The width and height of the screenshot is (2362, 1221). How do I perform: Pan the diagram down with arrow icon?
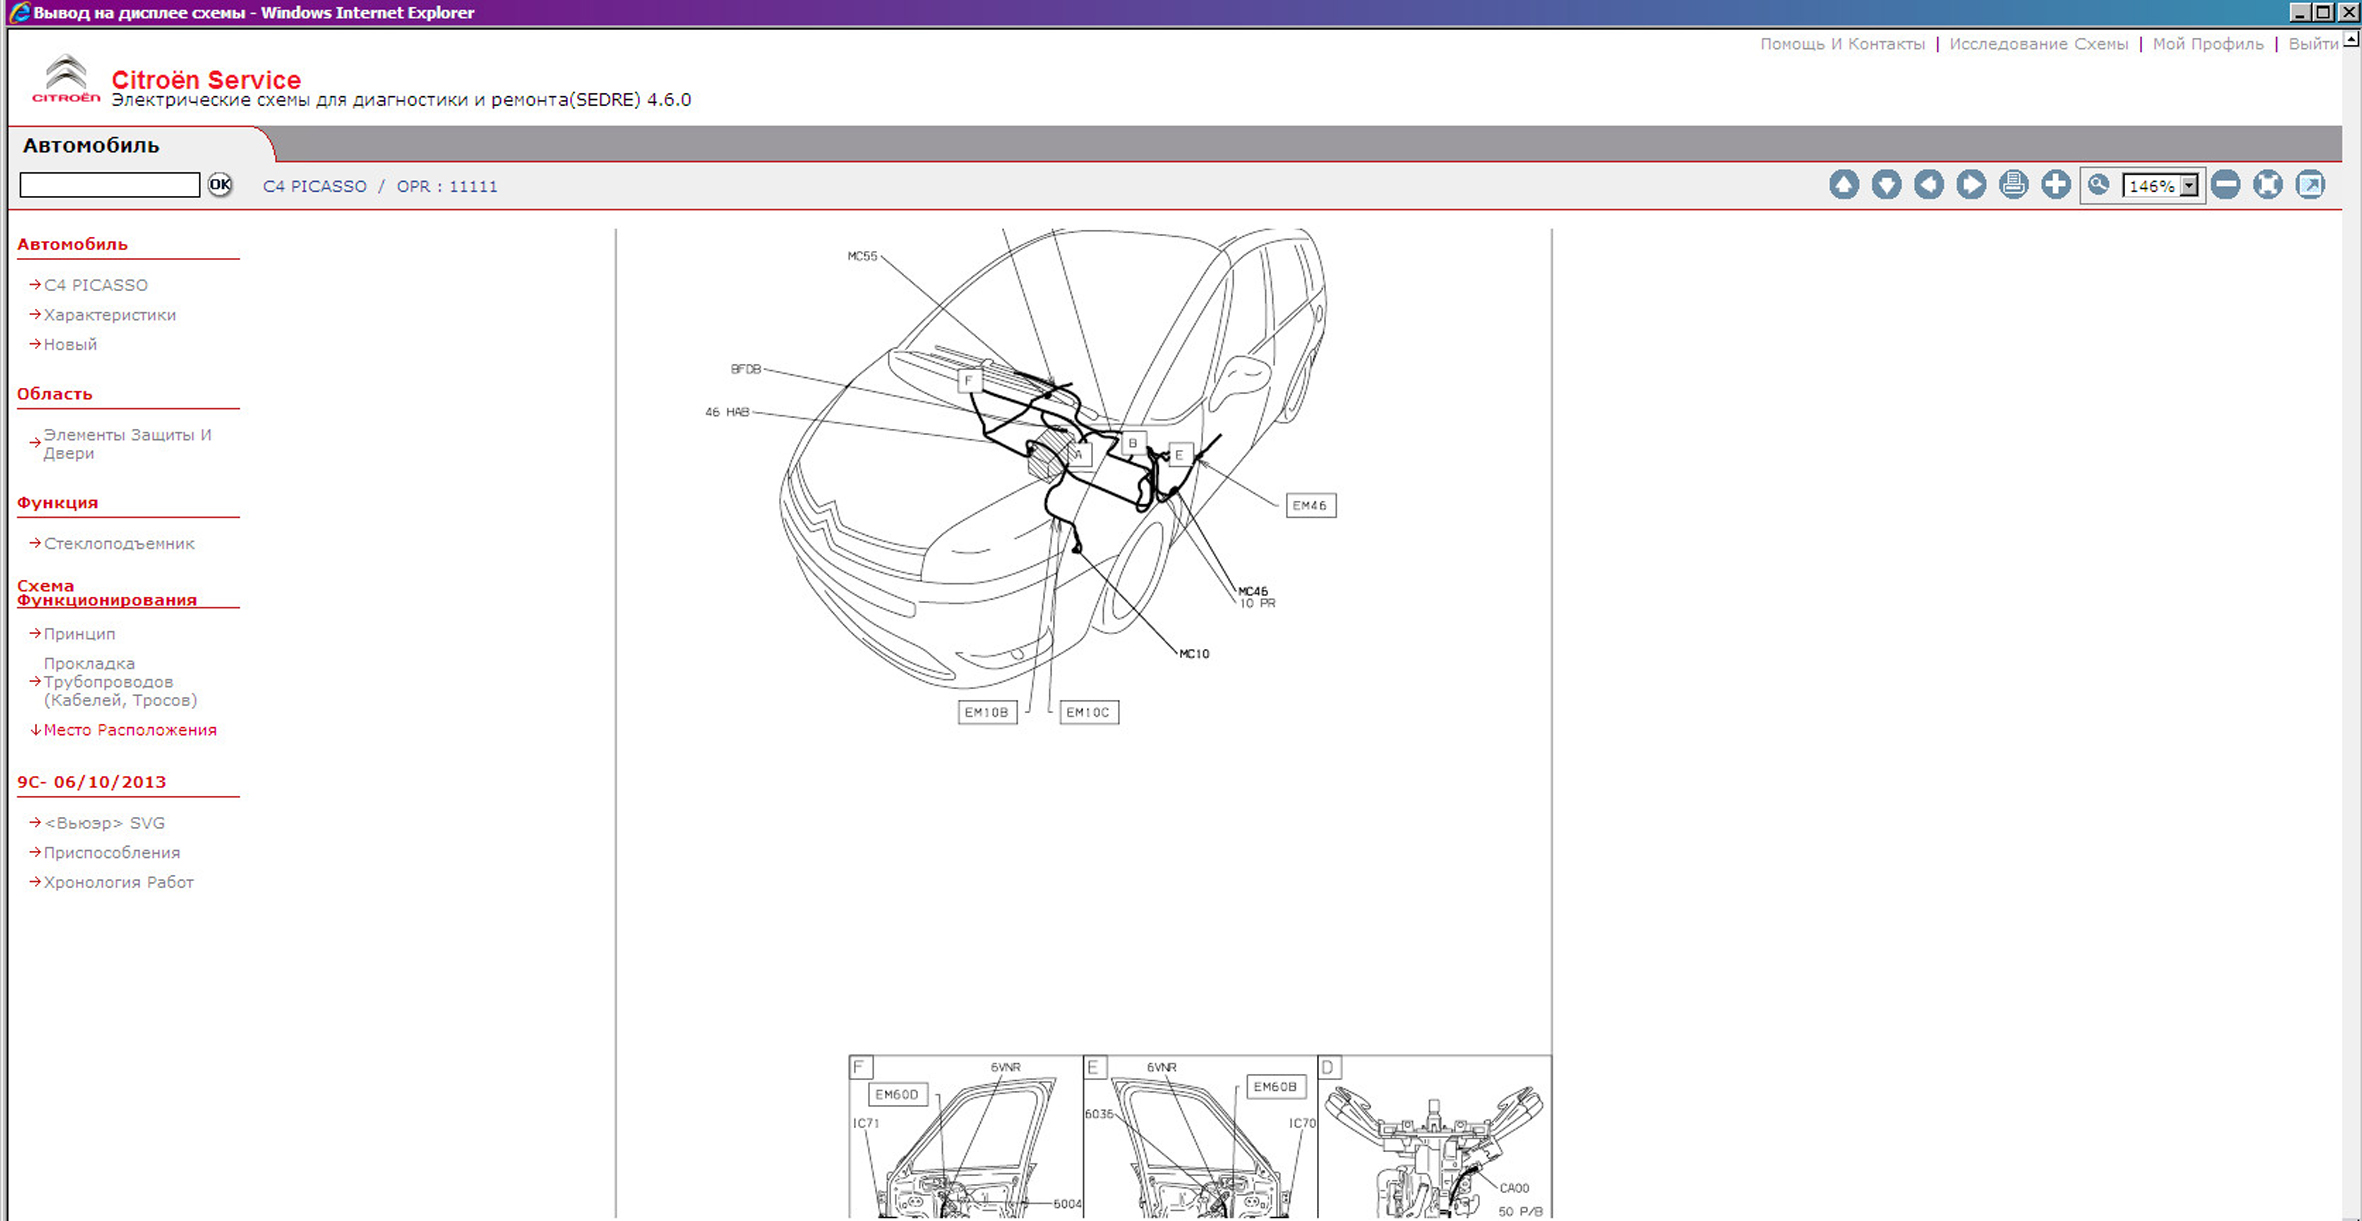1886,185
